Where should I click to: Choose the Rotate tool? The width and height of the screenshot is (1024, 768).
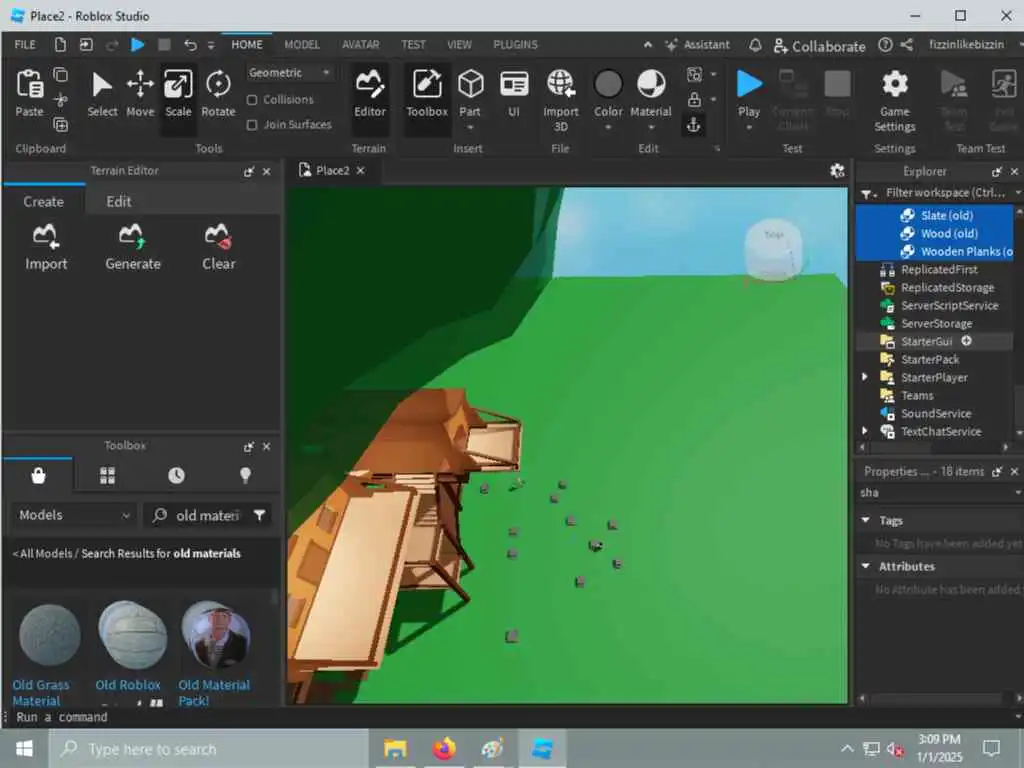coord(218,93)
